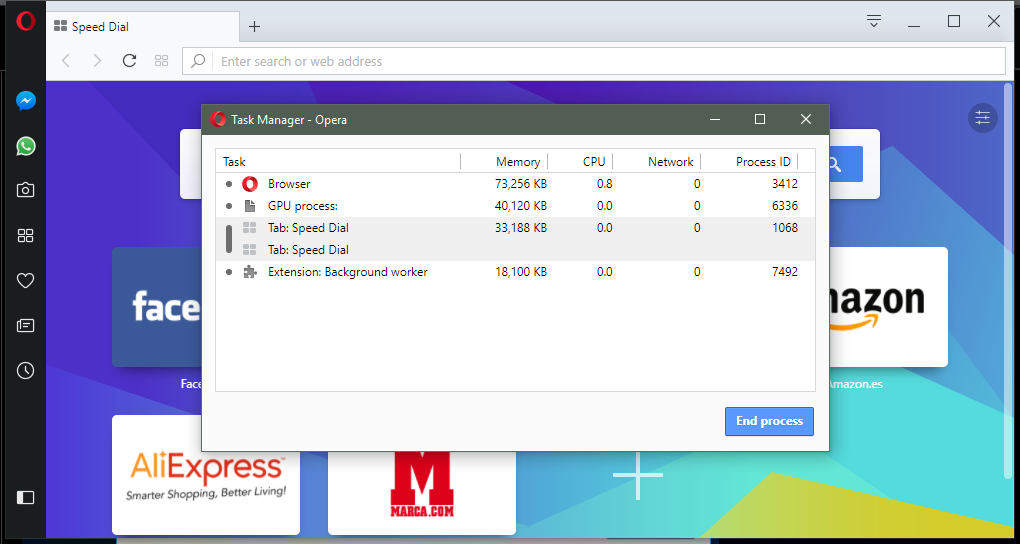Click the Snapshot camera icon

tap(26, 190)
